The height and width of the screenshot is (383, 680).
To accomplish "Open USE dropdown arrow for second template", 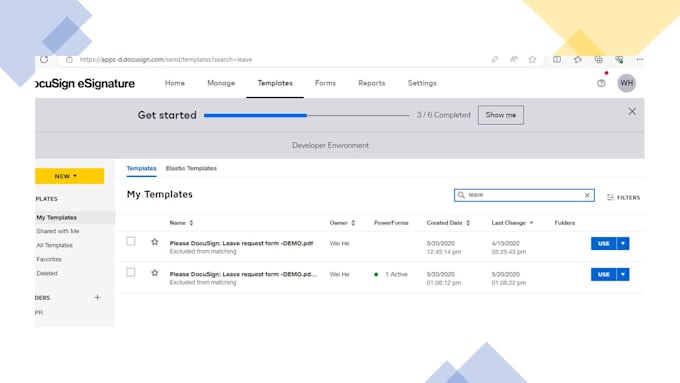I will pyautogui.click(x=623, y=275).
